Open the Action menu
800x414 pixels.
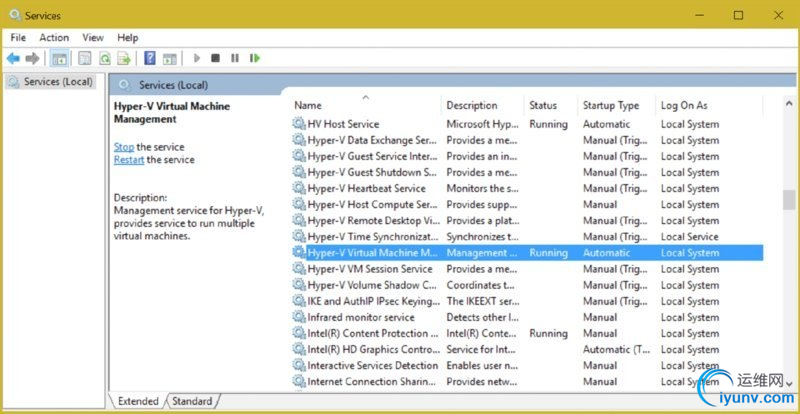pyautogui.click(x=54, y=38)
